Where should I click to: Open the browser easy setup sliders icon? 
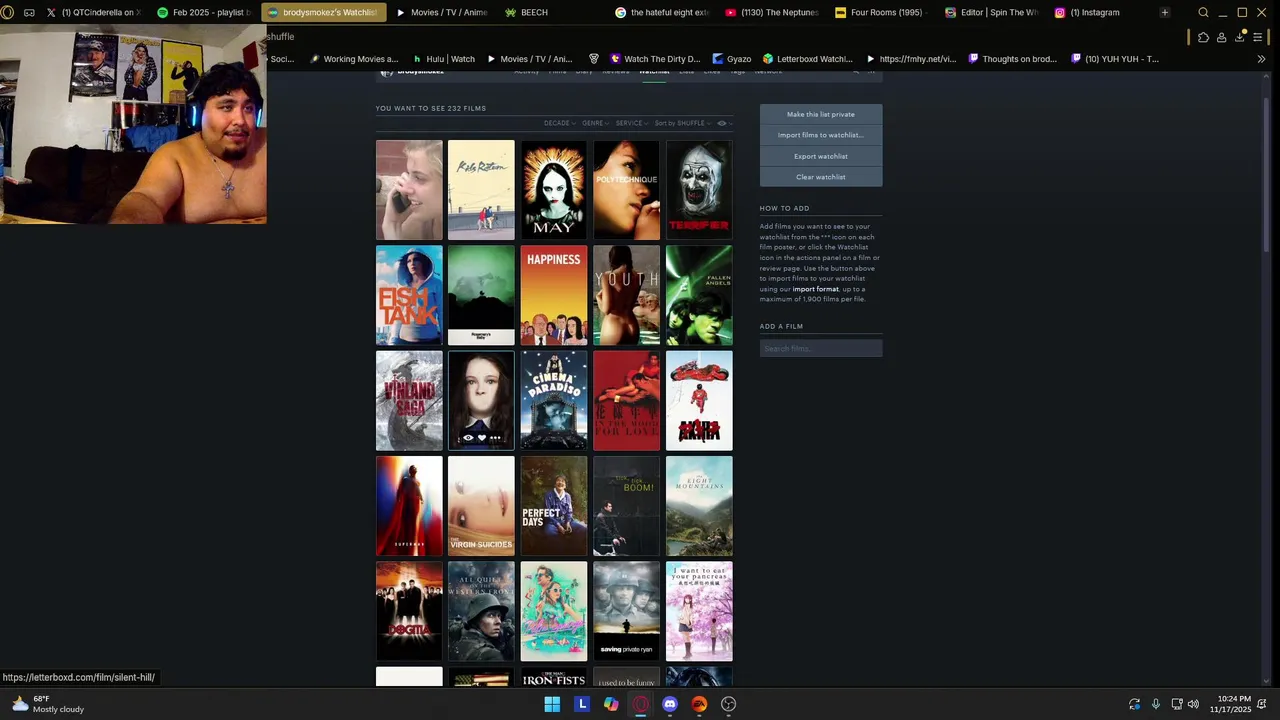[x=1259, y=37]
